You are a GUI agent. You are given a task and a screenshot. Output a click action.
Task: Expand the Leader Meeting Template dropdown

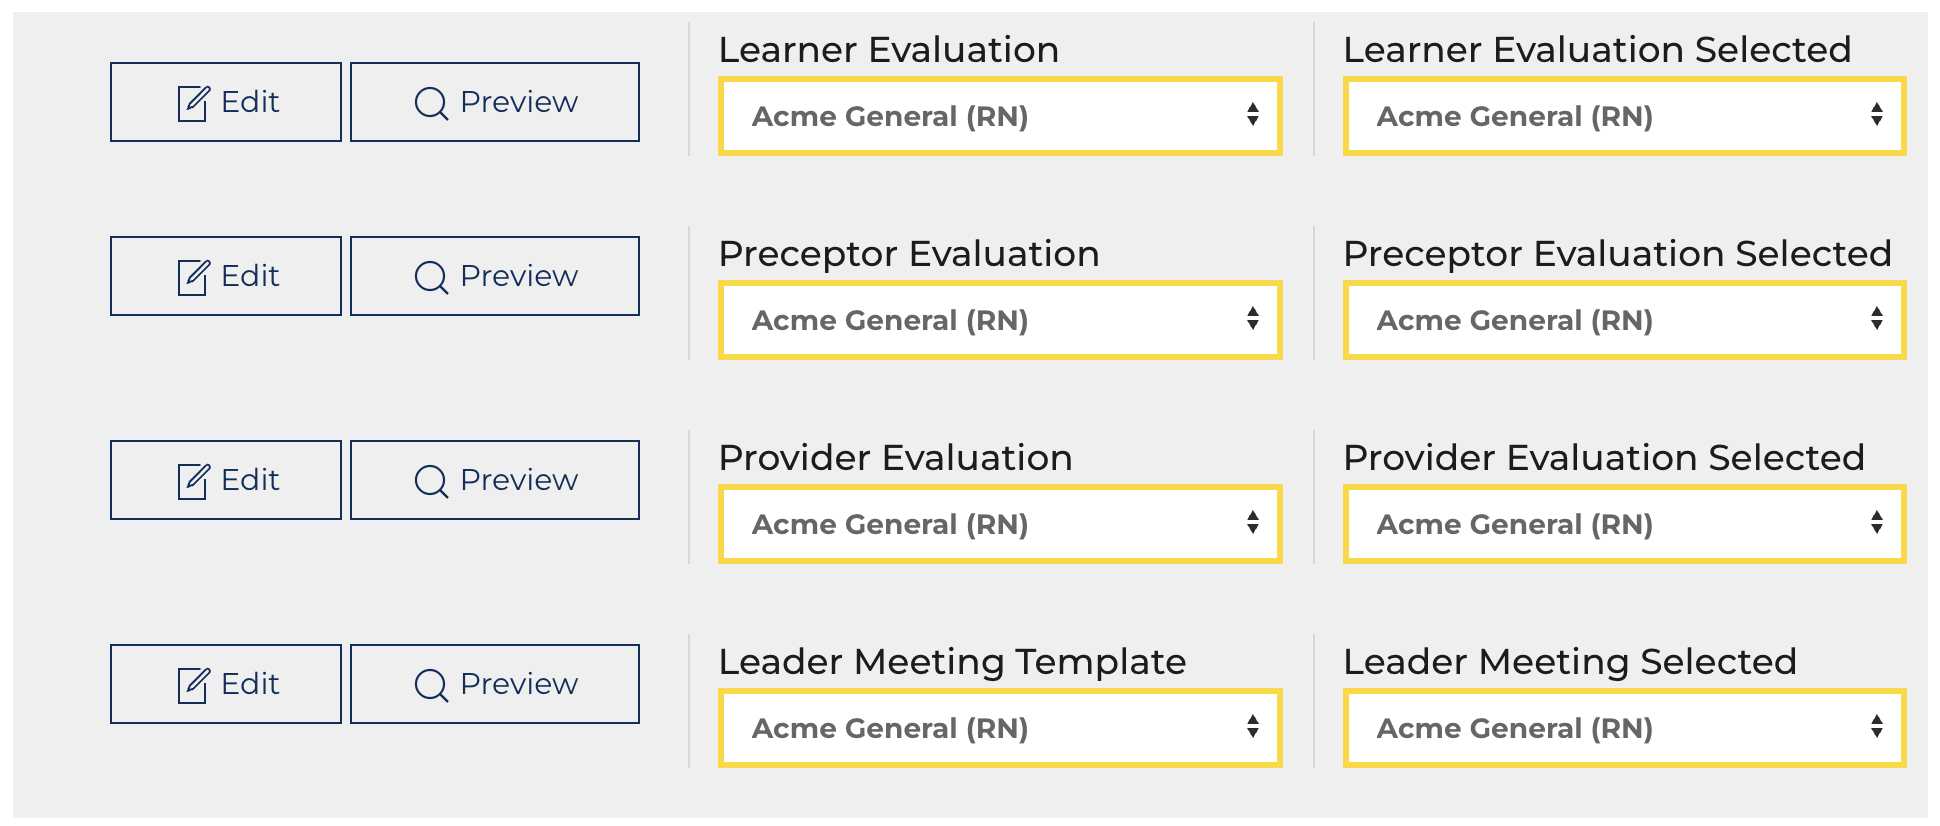[x=1000, y=728]
